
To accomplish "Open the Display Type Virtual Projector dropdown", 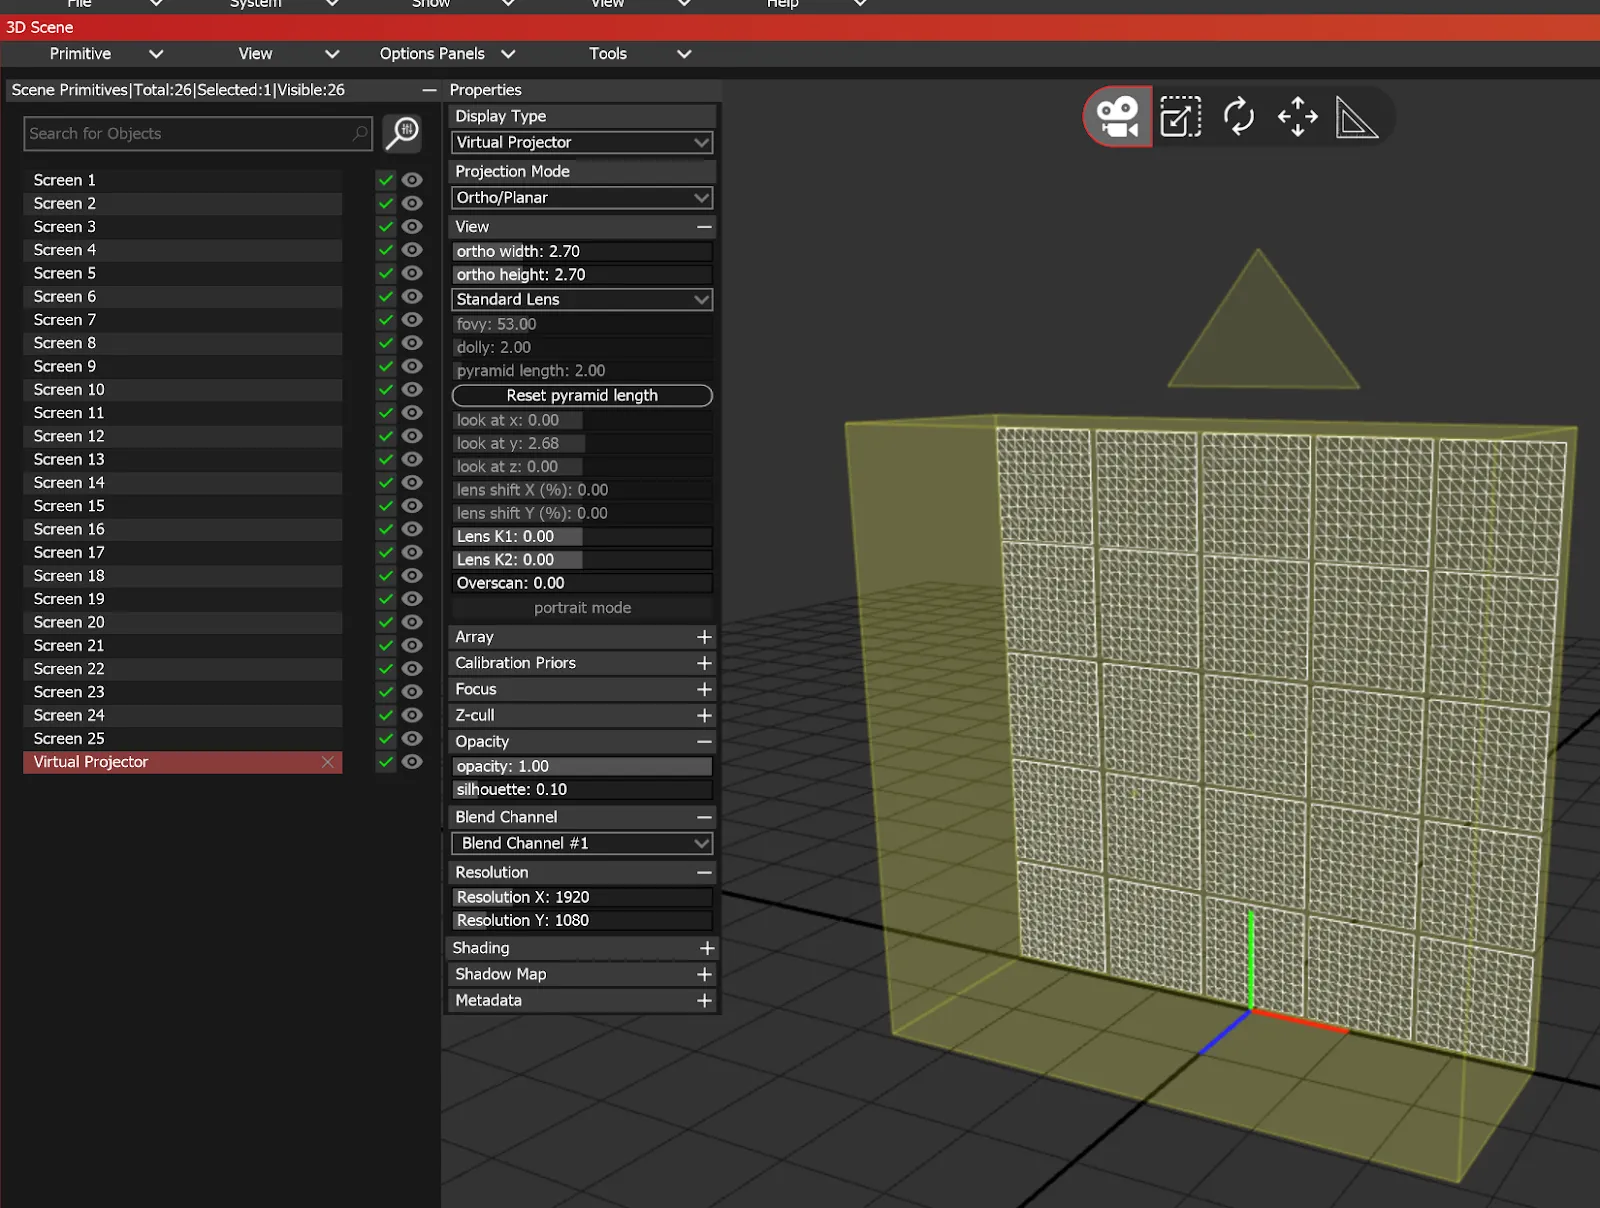I will coord(582,143).
